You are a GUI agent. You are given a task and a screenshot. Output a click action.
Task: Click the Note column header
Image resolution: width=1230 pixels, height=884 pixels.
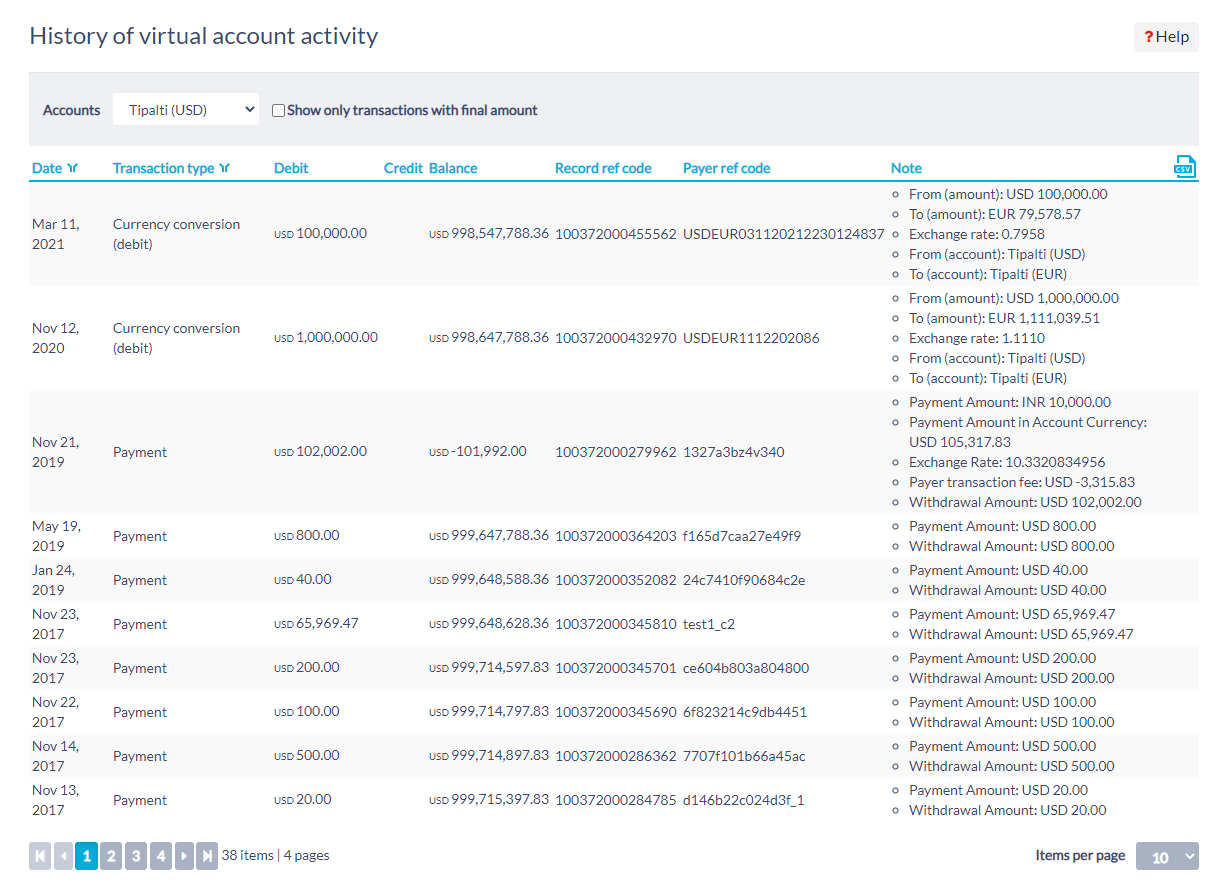point(906,168)
